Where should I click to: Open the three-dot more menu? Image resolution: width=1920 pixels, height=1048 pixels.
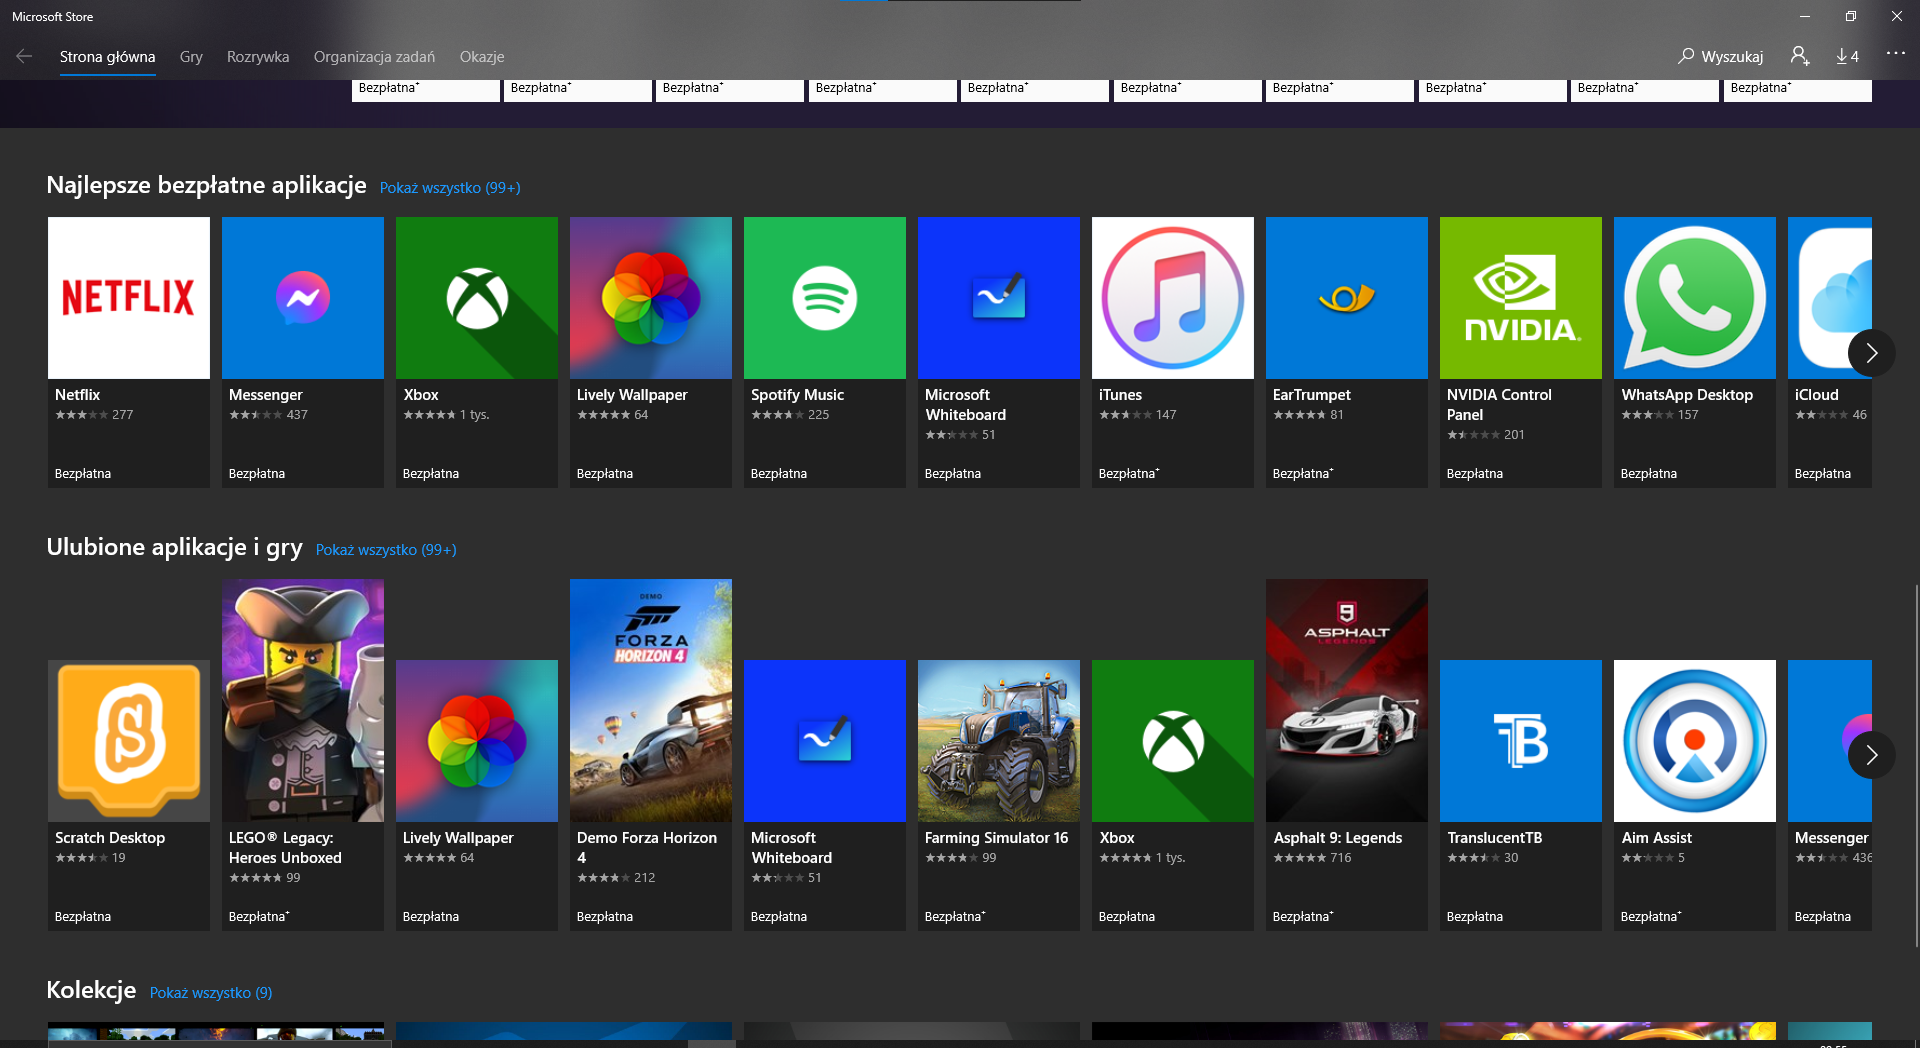click(x=1895, y=53)
